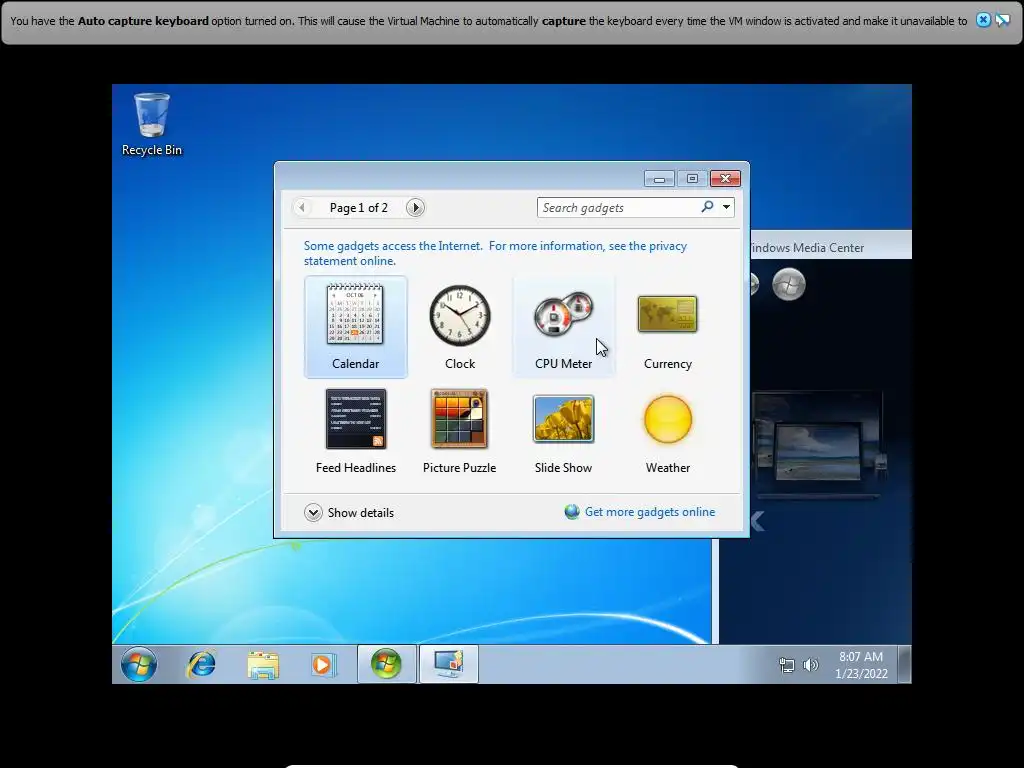The width and height of the screenshot is (1024, 768).
Task: Choose the CPU Meter gadget
Action: 564,327
